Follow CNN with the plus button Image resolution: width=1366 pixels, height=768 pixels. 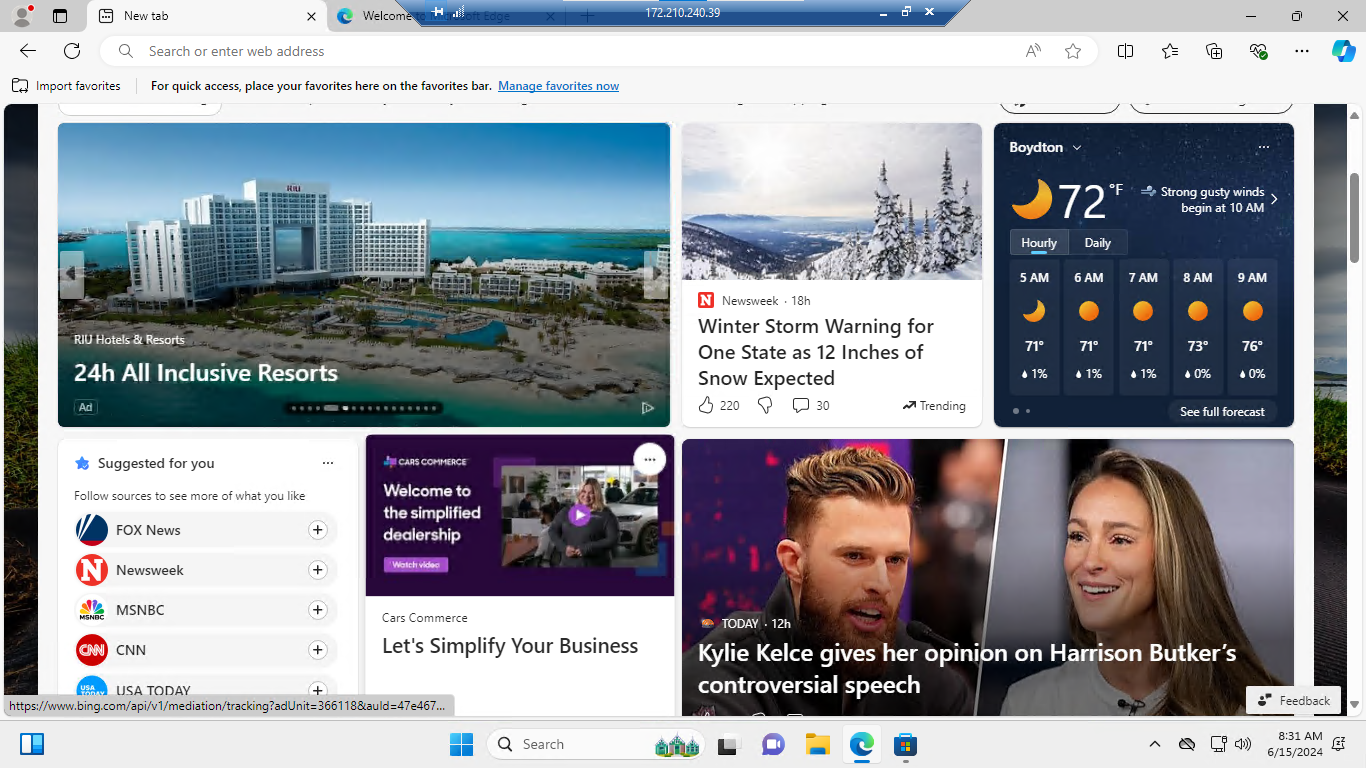[x=318, y=650]
